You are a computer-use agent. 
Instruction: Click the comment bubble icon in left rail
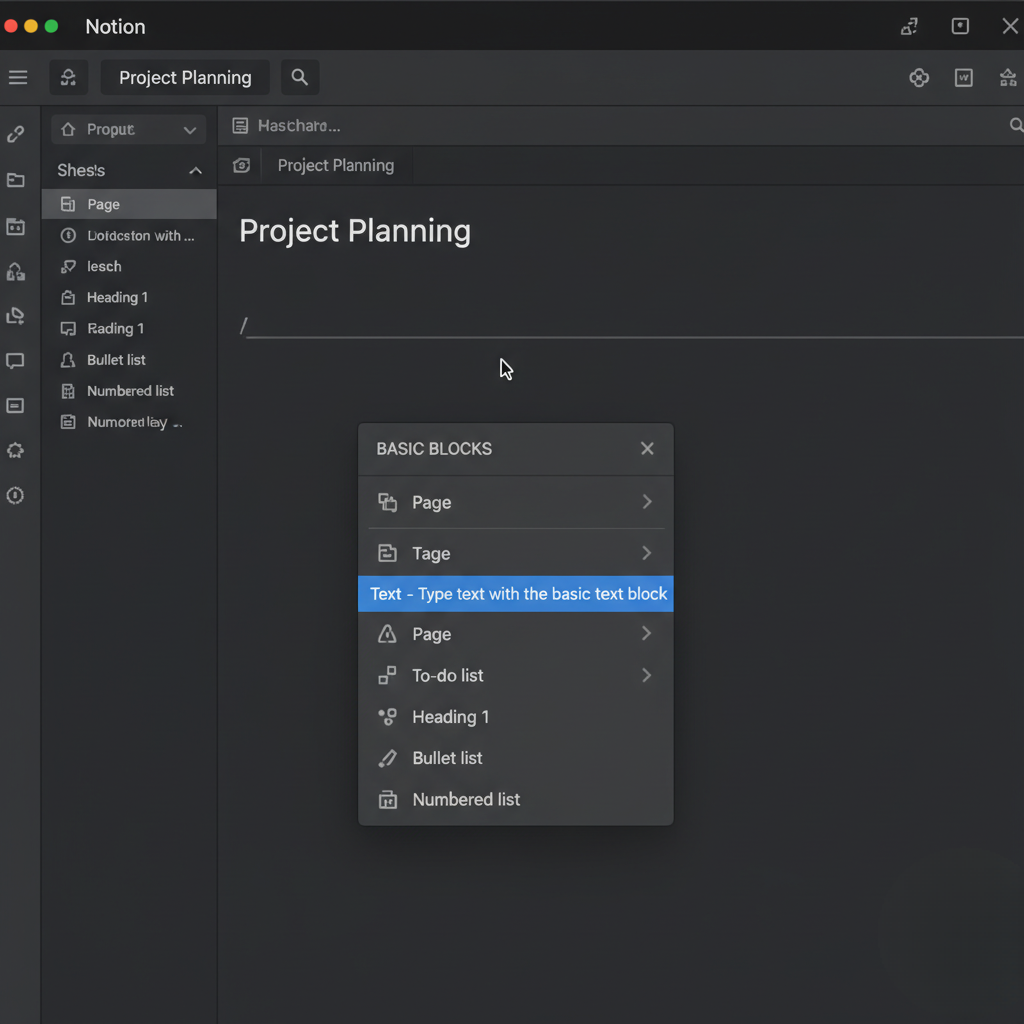click(16, 361)
